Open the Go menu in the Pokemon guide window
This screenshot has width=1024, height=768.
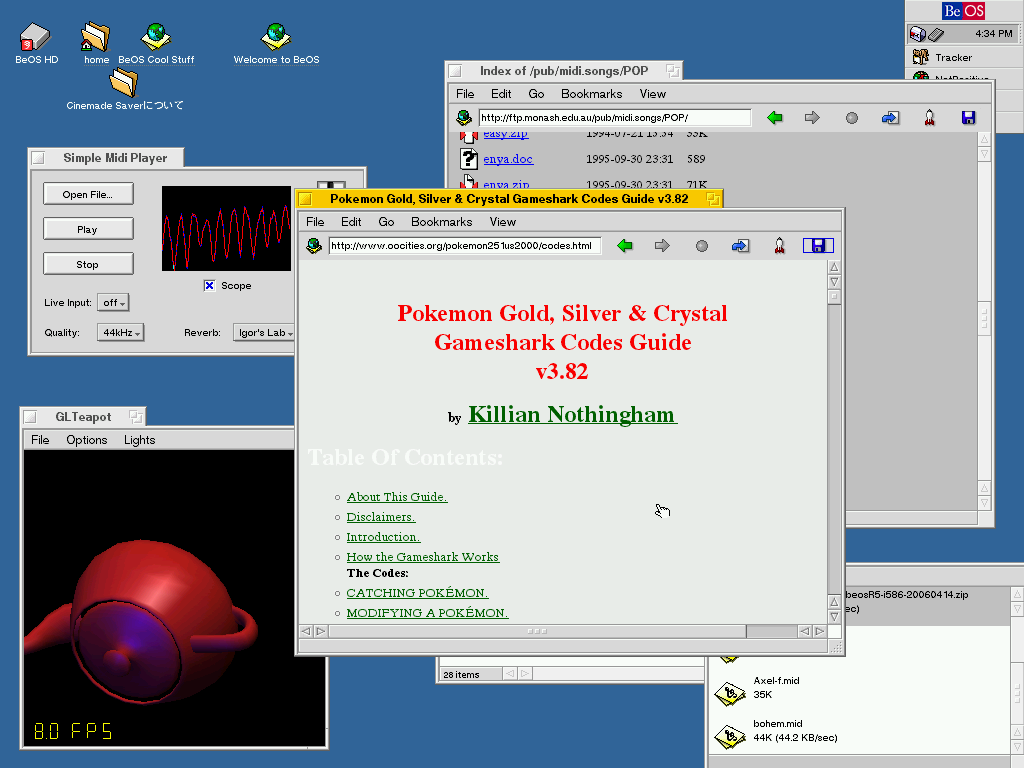click(386, 222)
